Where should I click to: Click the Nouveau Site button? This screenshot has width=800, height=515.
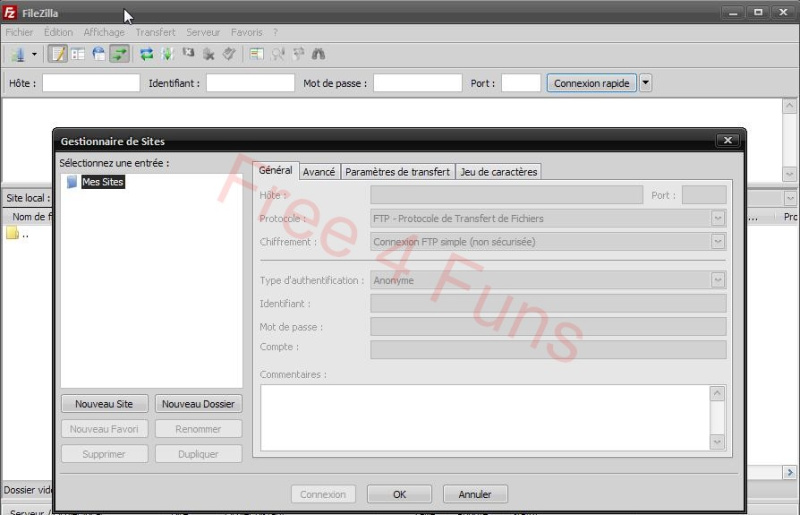pyautogui.click(x=104, y=404)
